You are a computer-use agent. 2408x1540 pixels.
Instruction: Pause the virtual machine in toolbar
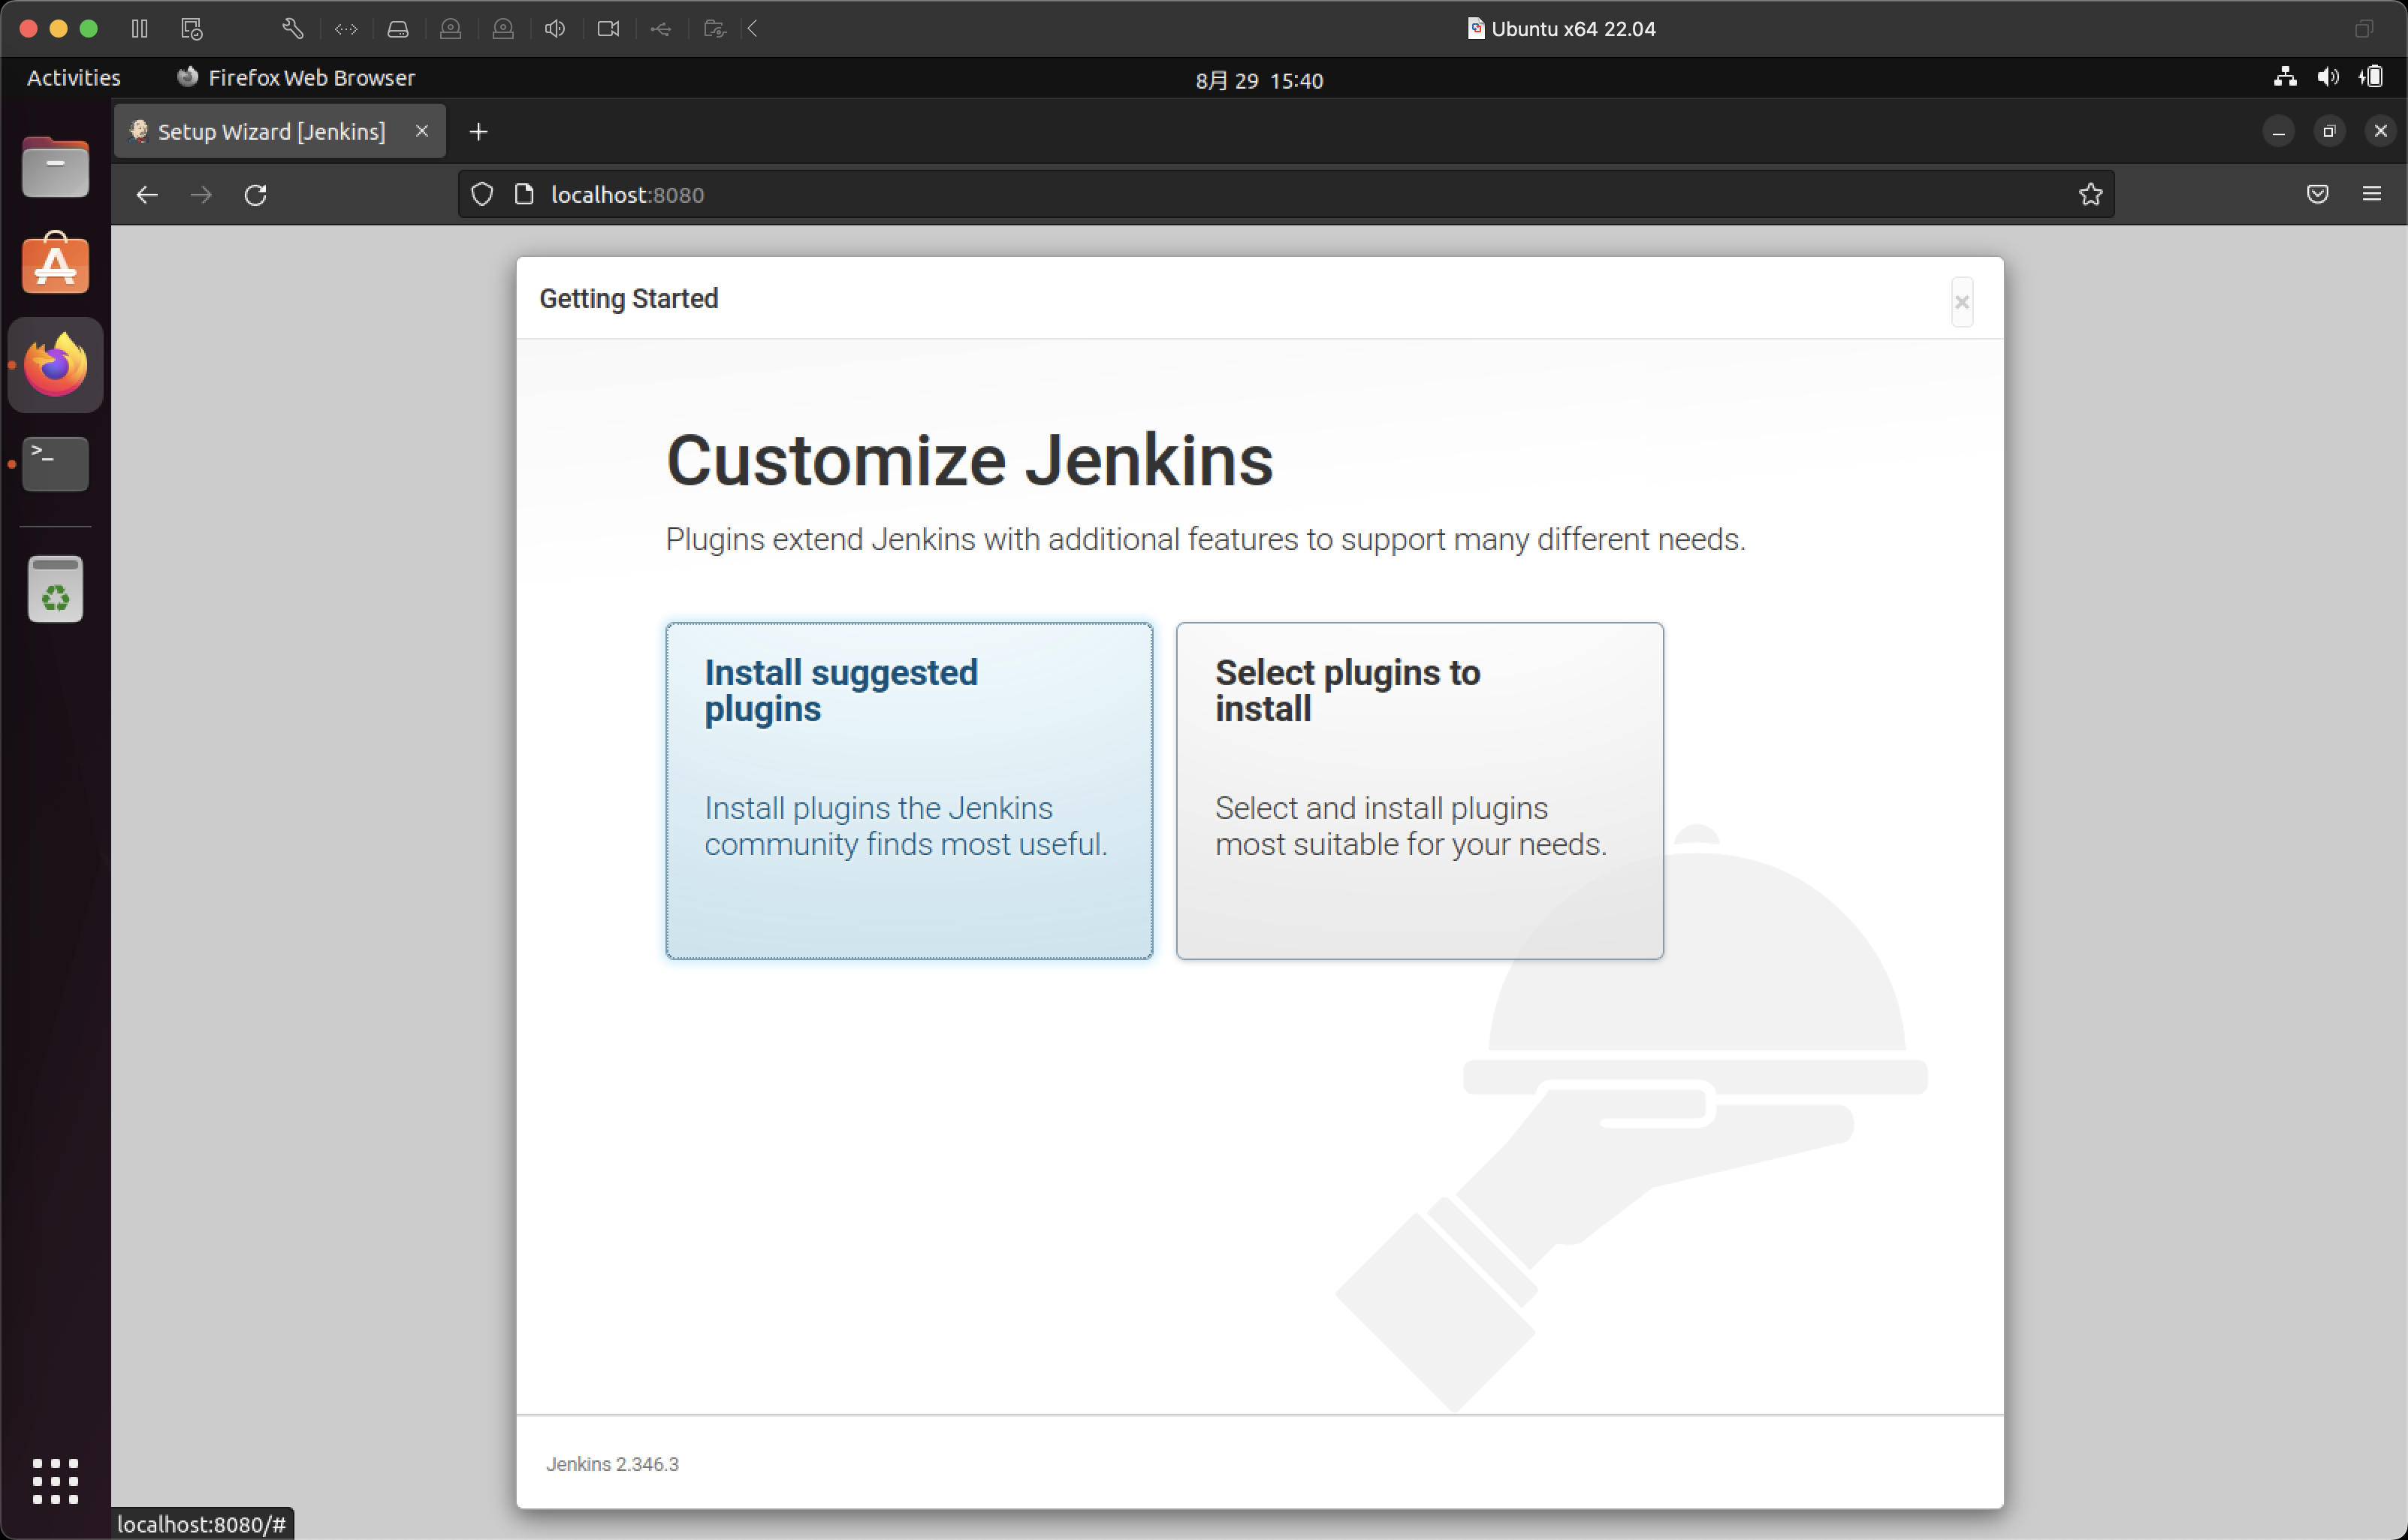[x=139, y=28]
